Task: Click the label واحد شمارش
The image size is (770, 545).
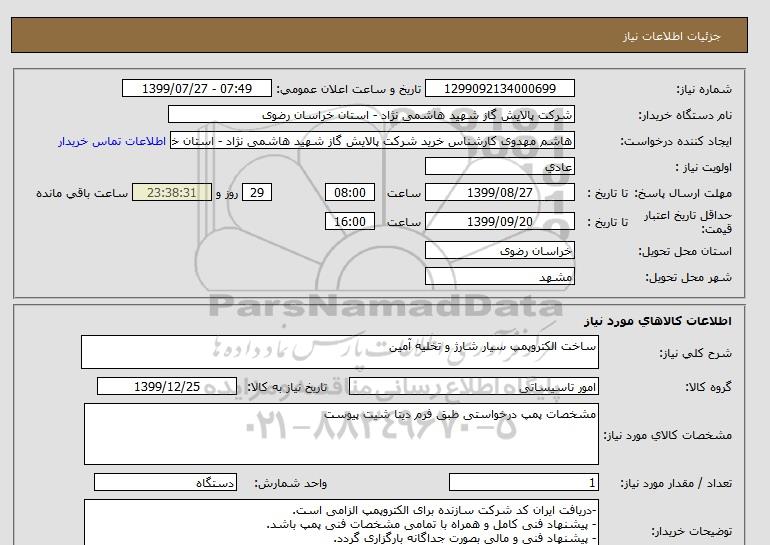Action: click(x=290, y=483)
